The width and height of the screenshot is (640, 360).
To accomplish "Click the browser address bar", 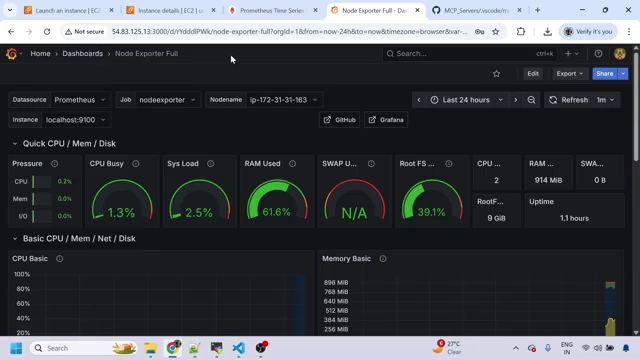I will pos(289,31).
